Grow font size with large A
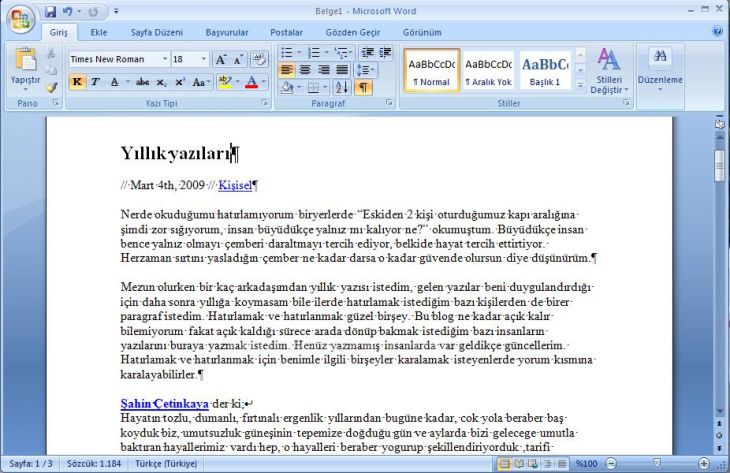 pos(221,59)
